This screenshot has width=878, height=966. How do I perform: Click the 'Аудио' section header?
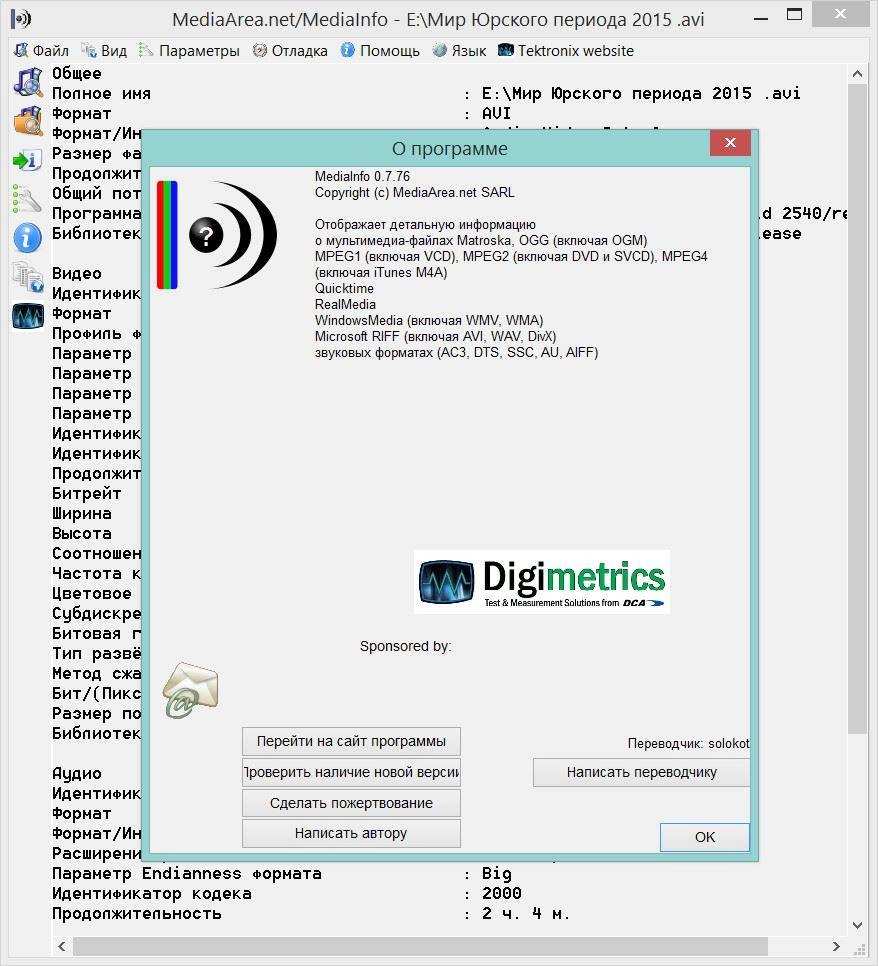click(76, 774)
